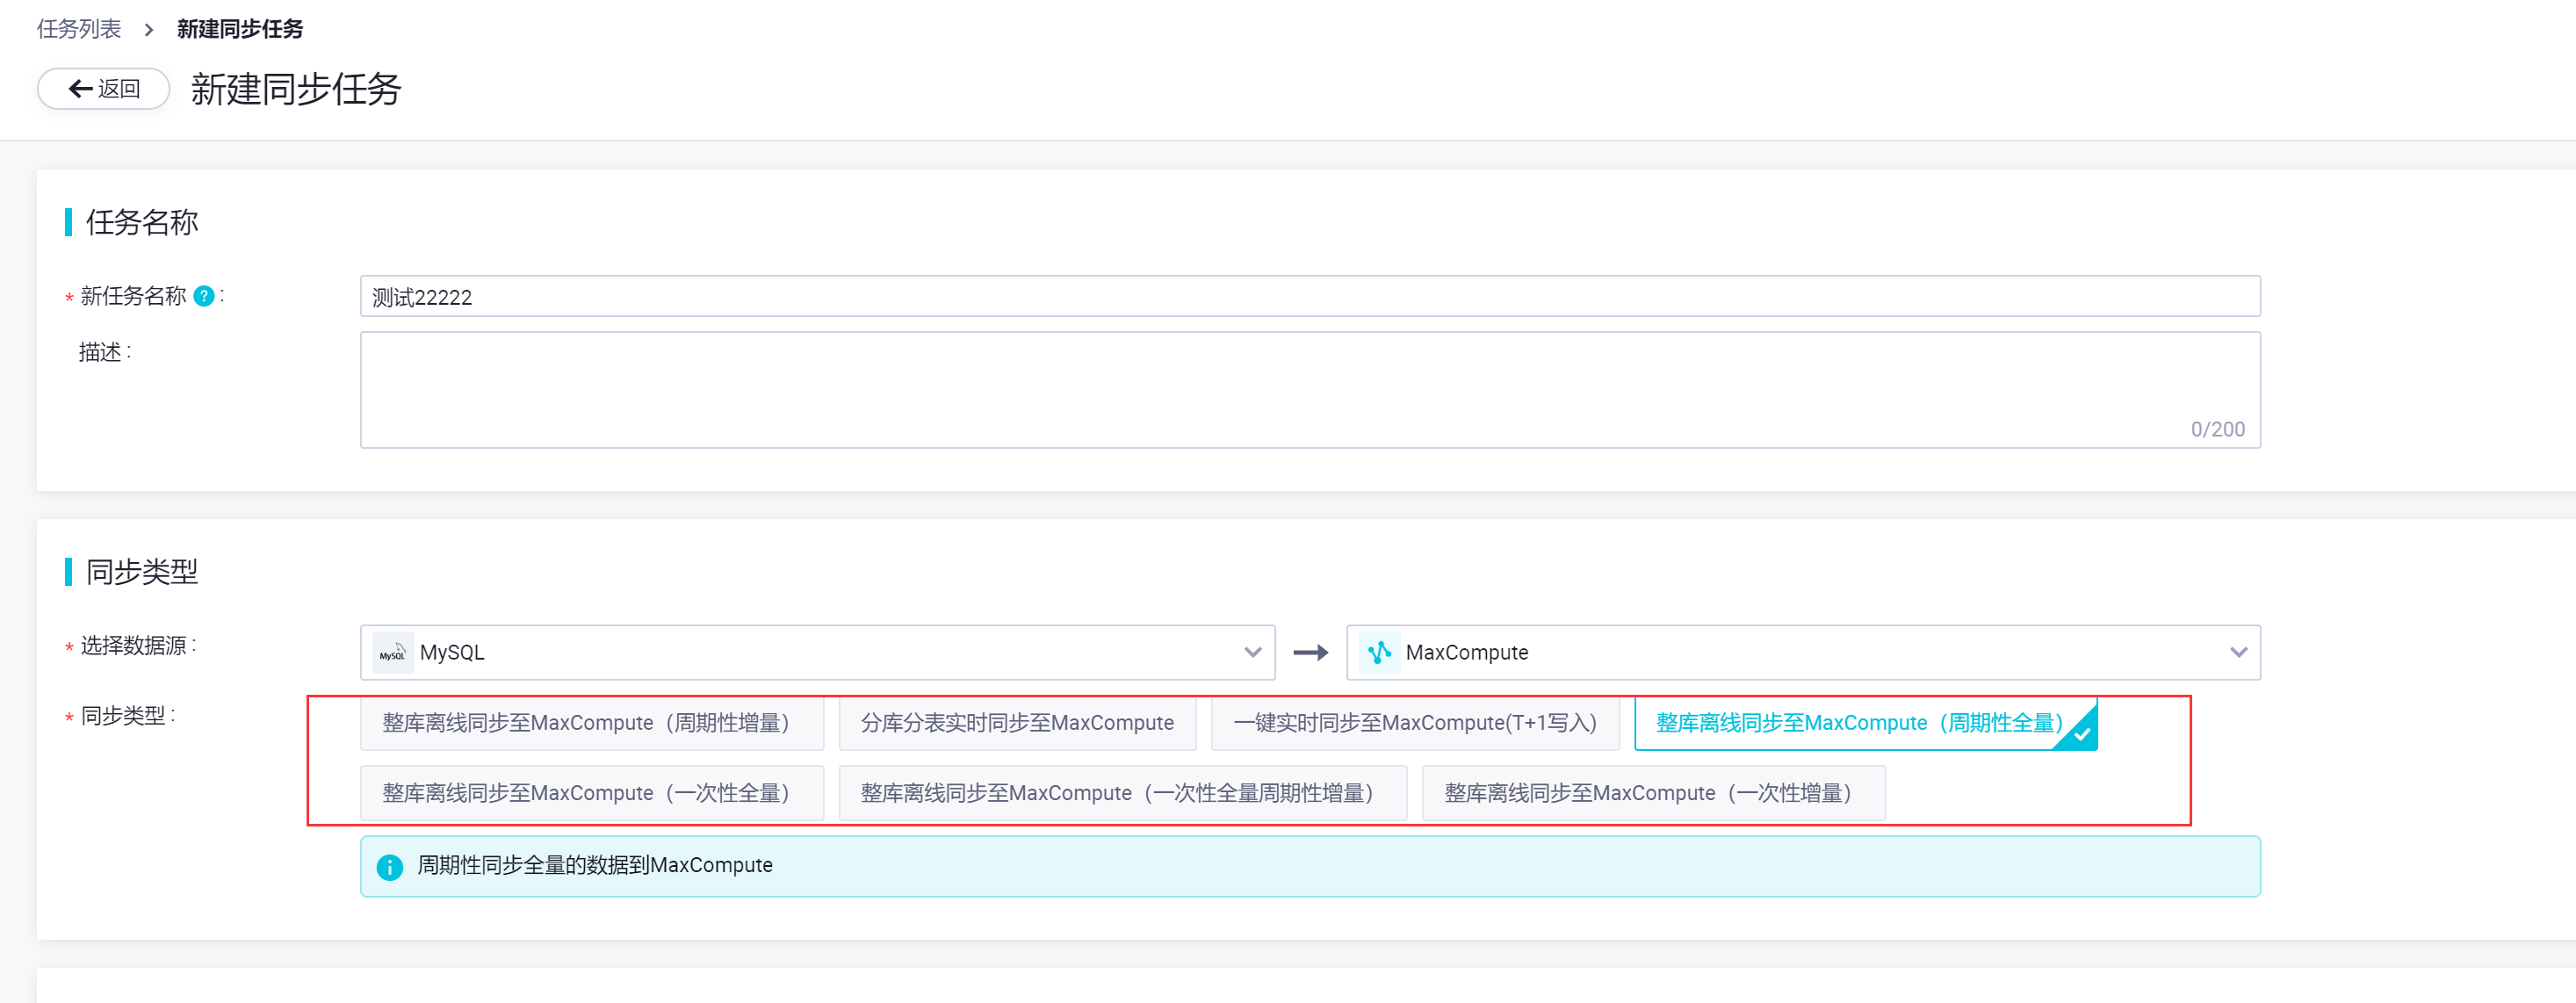Select 整库离线同步至MaxCompute（周期性全量）option

pyautogui.click(x=1865, y=723)
